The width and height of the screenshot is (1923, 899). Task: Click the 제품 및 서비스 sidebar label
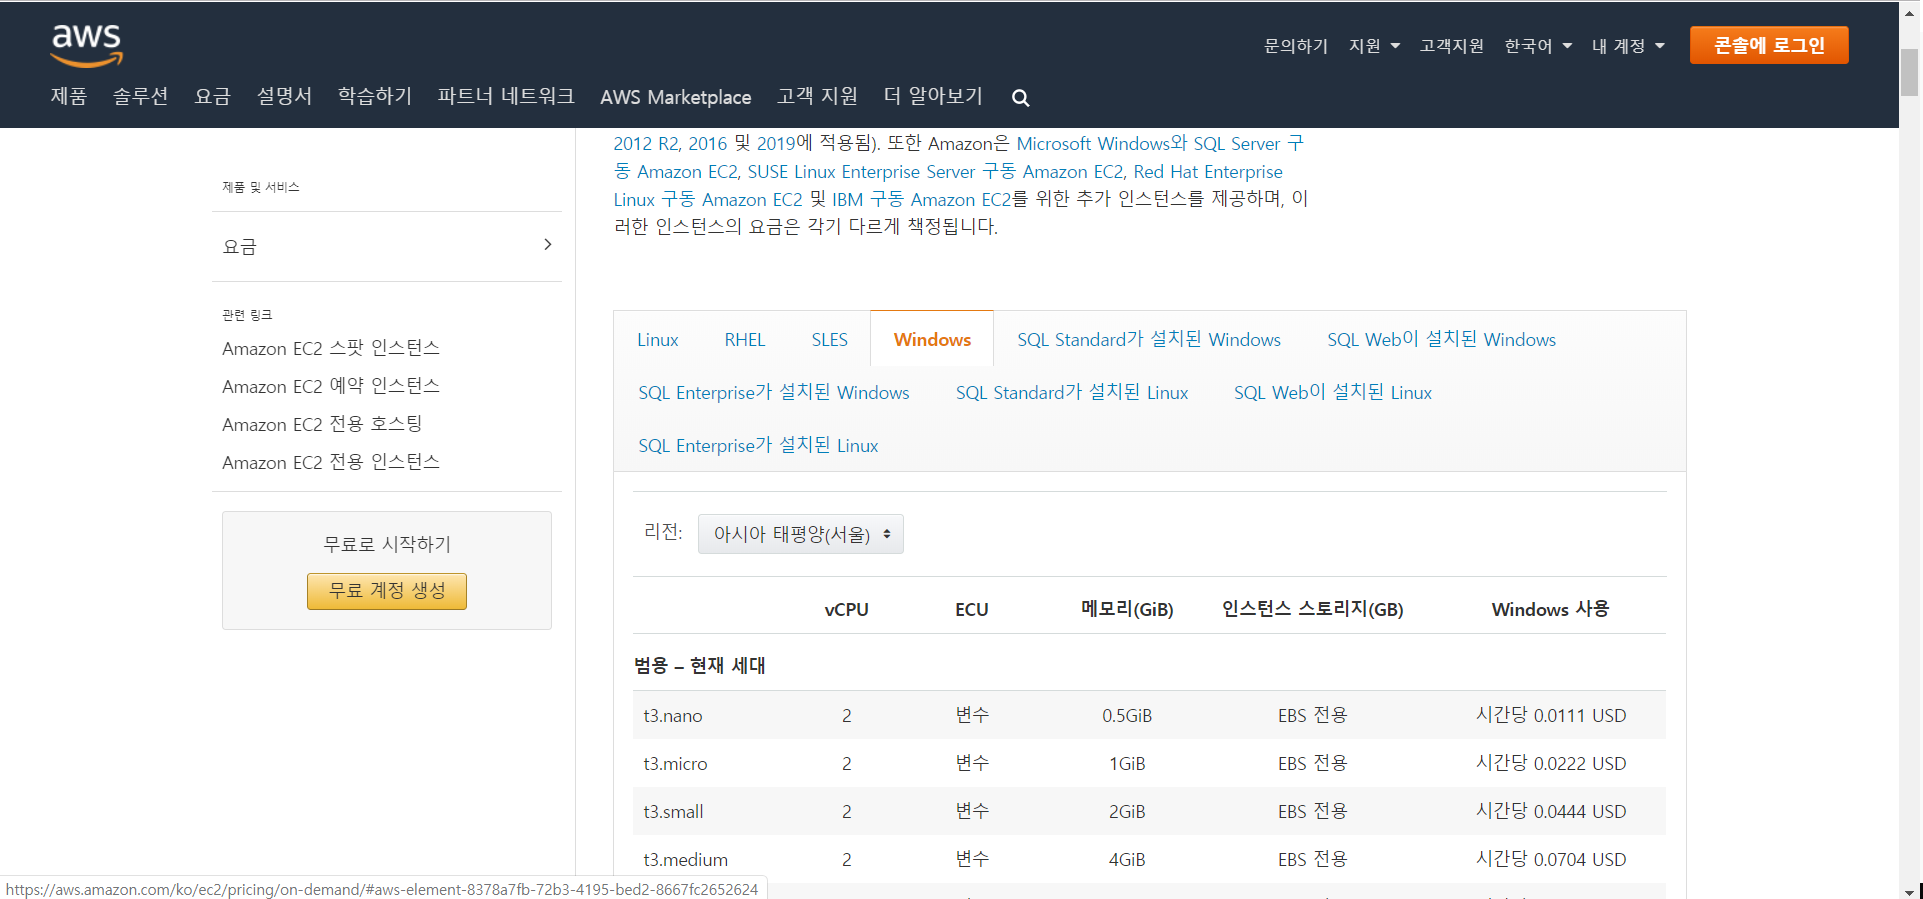pyautogui.click(x=260, y=187)
